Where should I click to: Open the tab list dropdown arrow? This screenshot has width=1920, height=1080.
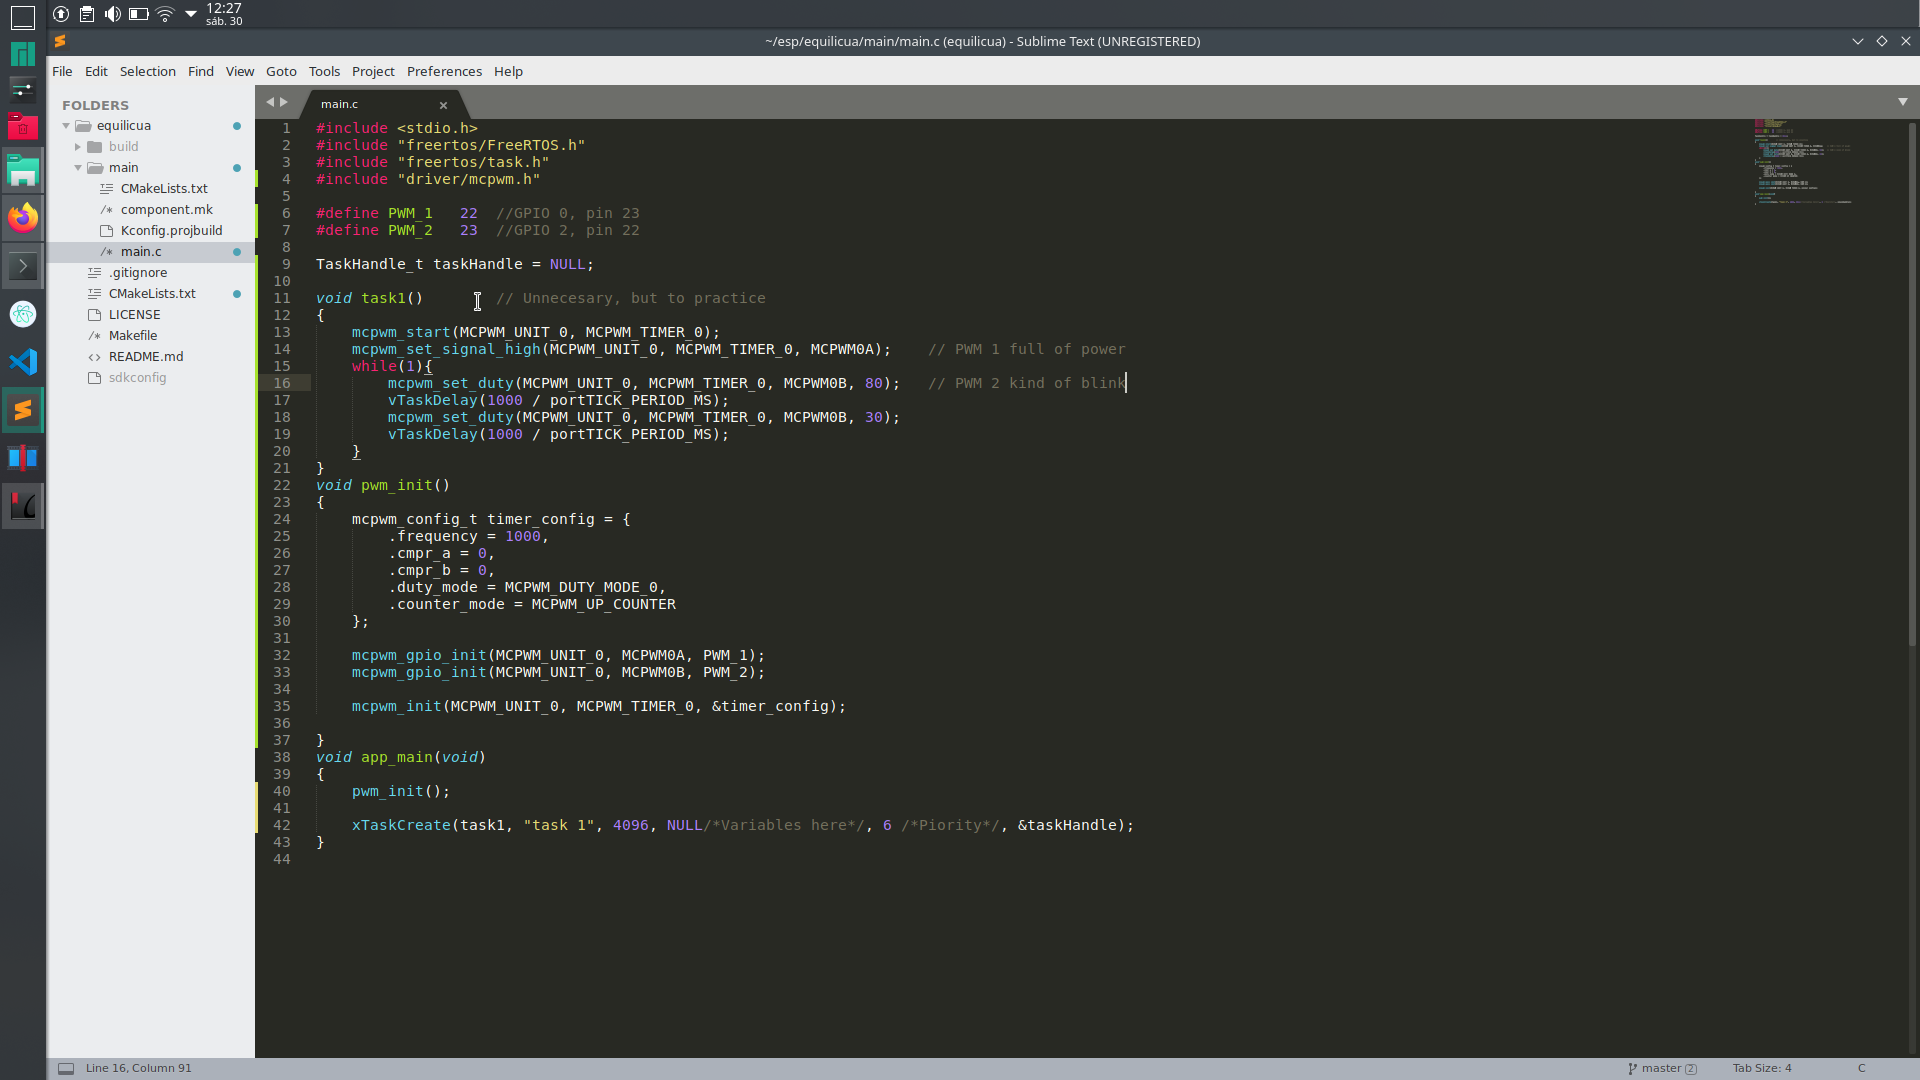(1902, 102)
